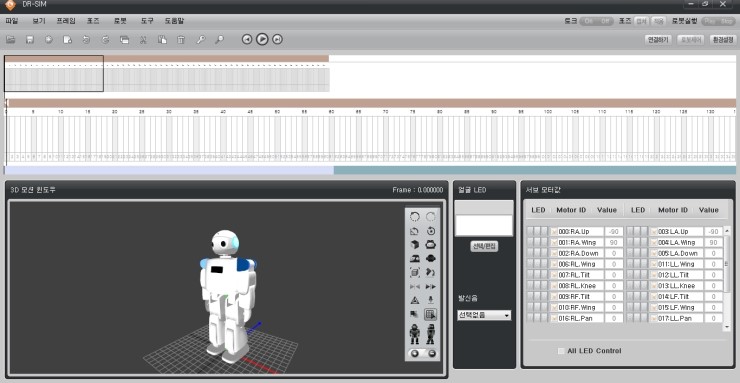The width and height of the screenshot is (740, 383).
Task: Enable the All LED Control checkbox
Action: coord(561,351)
